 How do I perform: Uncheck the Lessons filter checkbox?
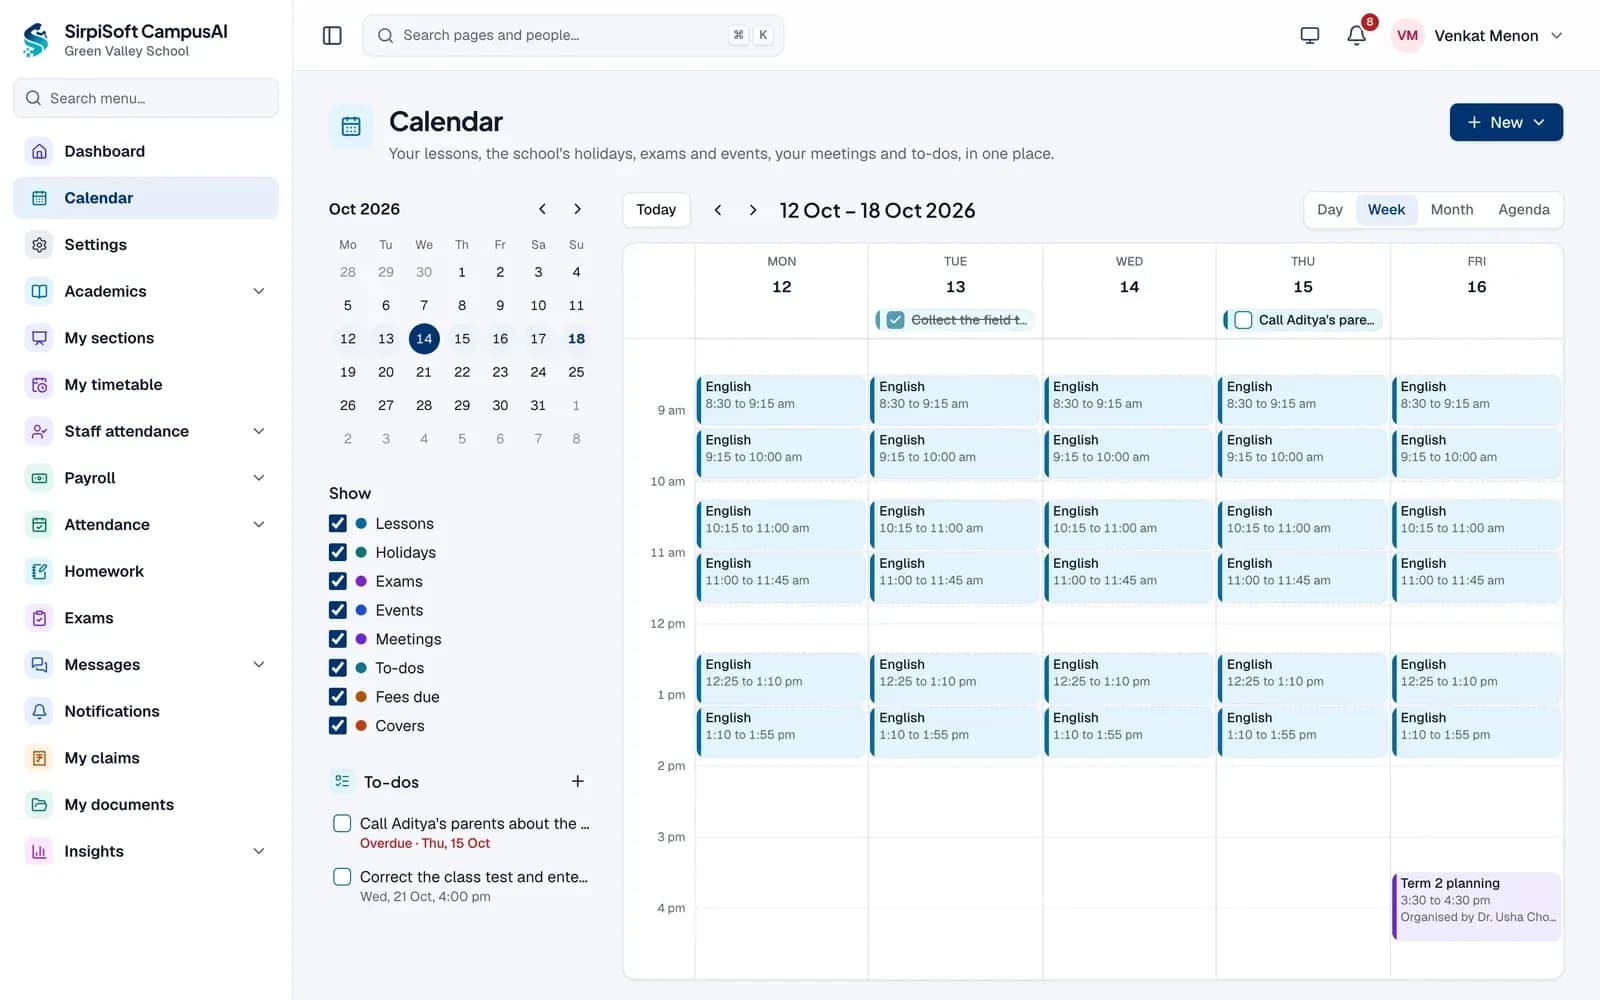[x=338, y=523]
